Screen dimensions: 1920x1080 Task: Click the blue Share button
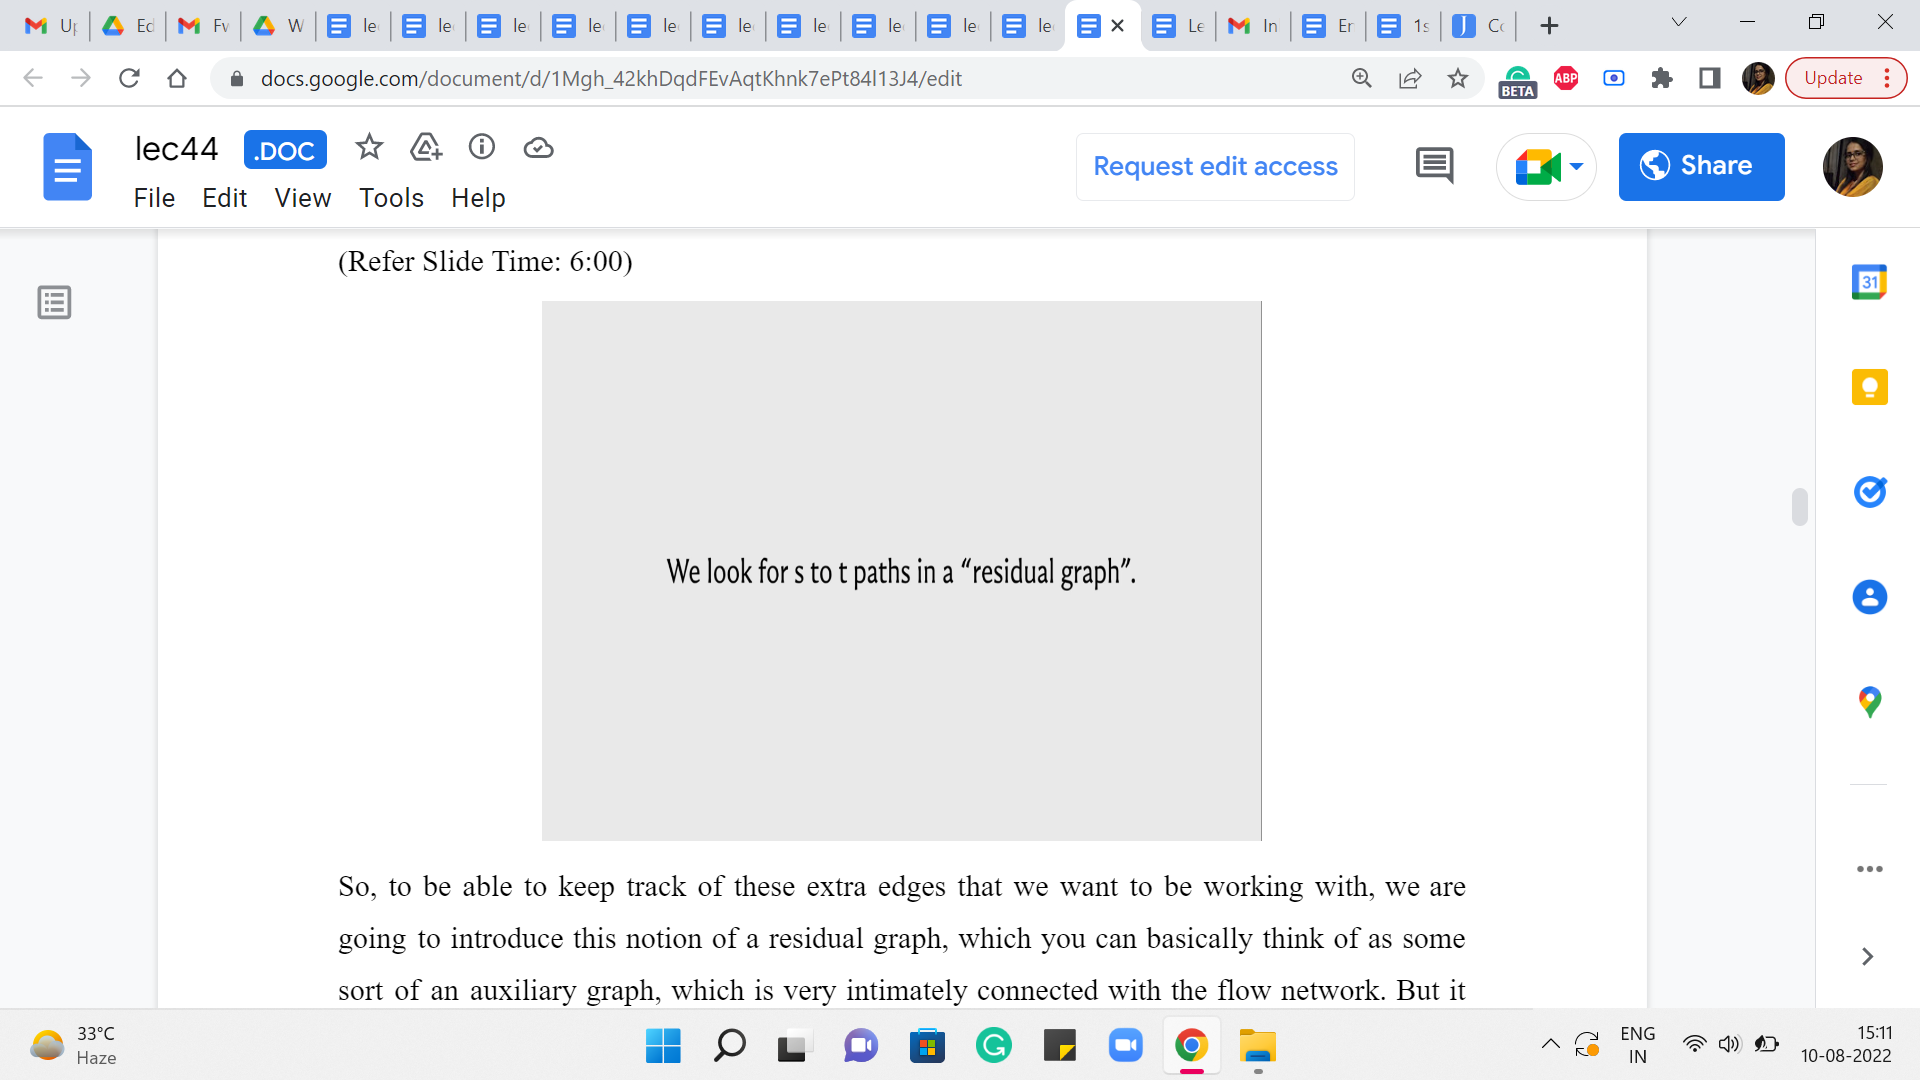point(1701,167)
